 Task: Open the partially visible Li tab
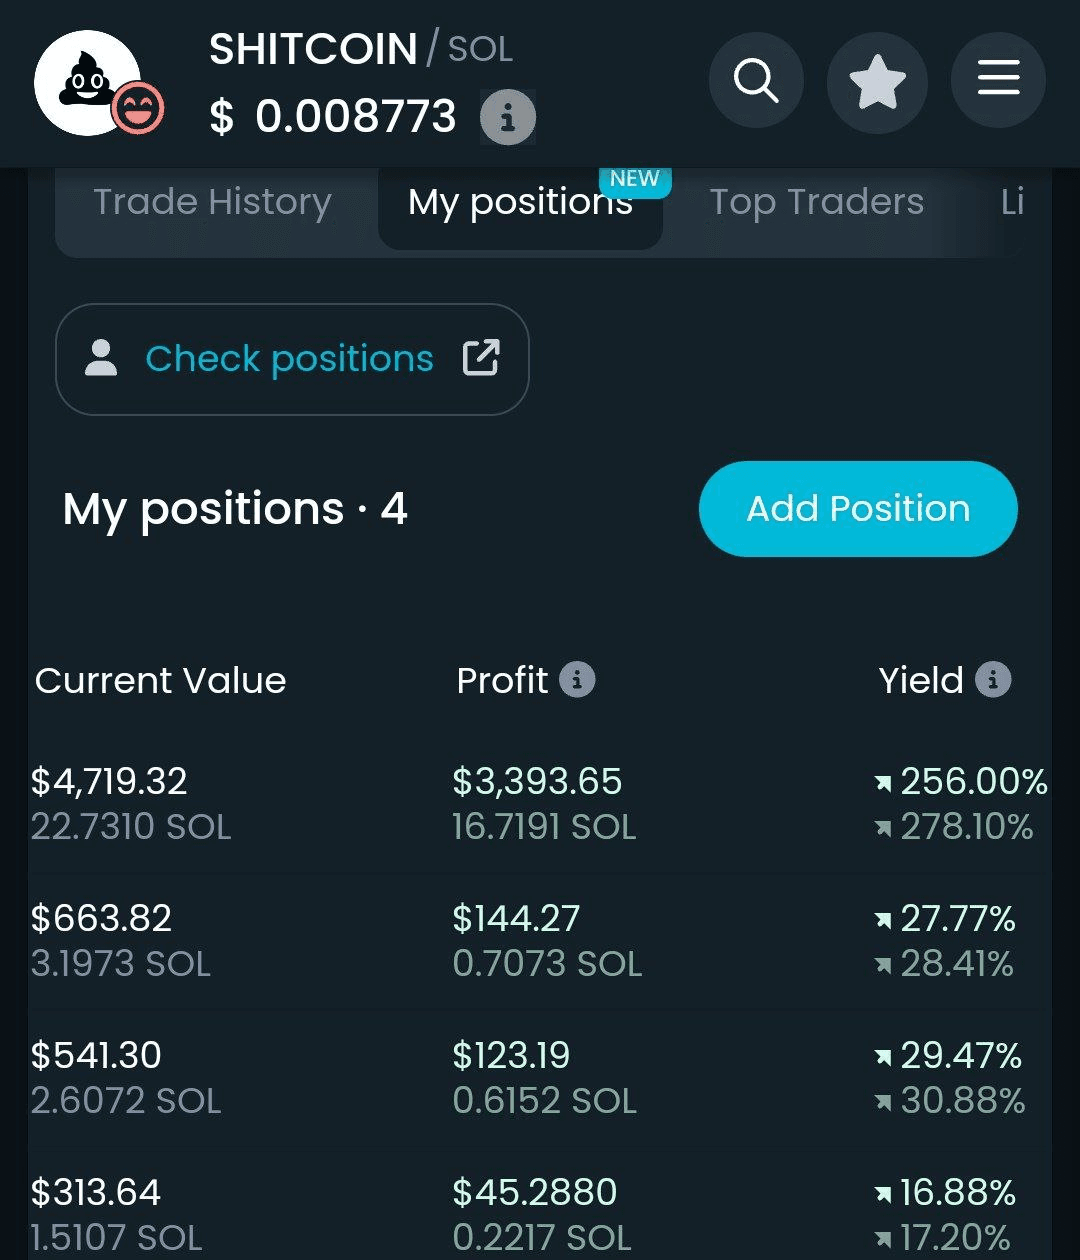[1012, 203]
